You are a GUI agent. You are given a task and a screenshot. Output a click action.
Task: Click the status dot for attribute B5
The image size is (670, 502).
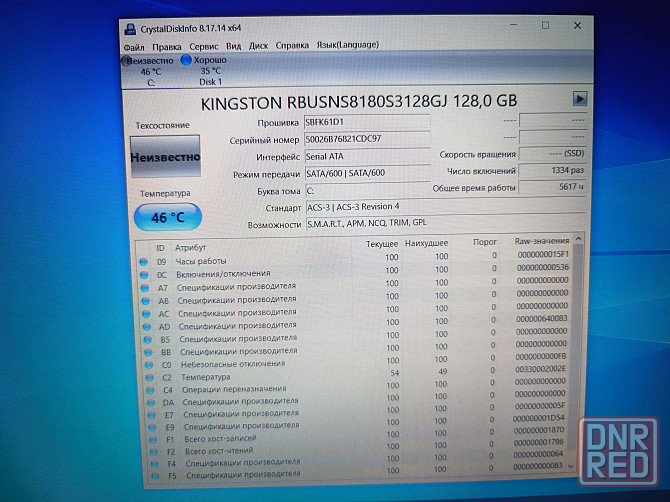[x=147, y=340]
